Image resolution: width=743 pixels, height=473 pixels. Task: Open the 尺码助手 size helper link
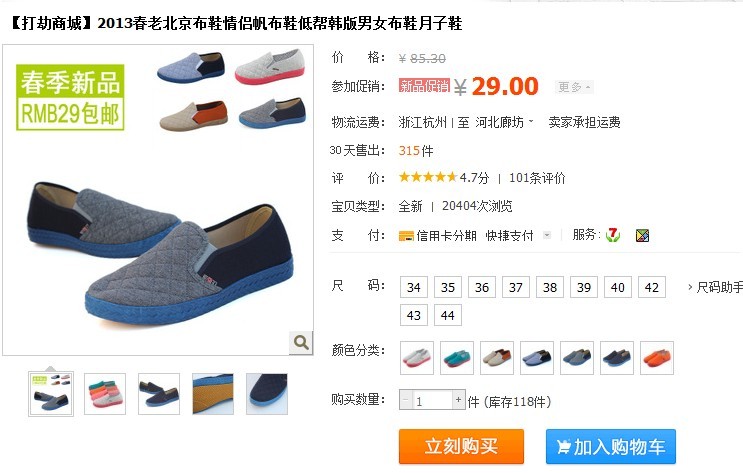pos(715,287)
